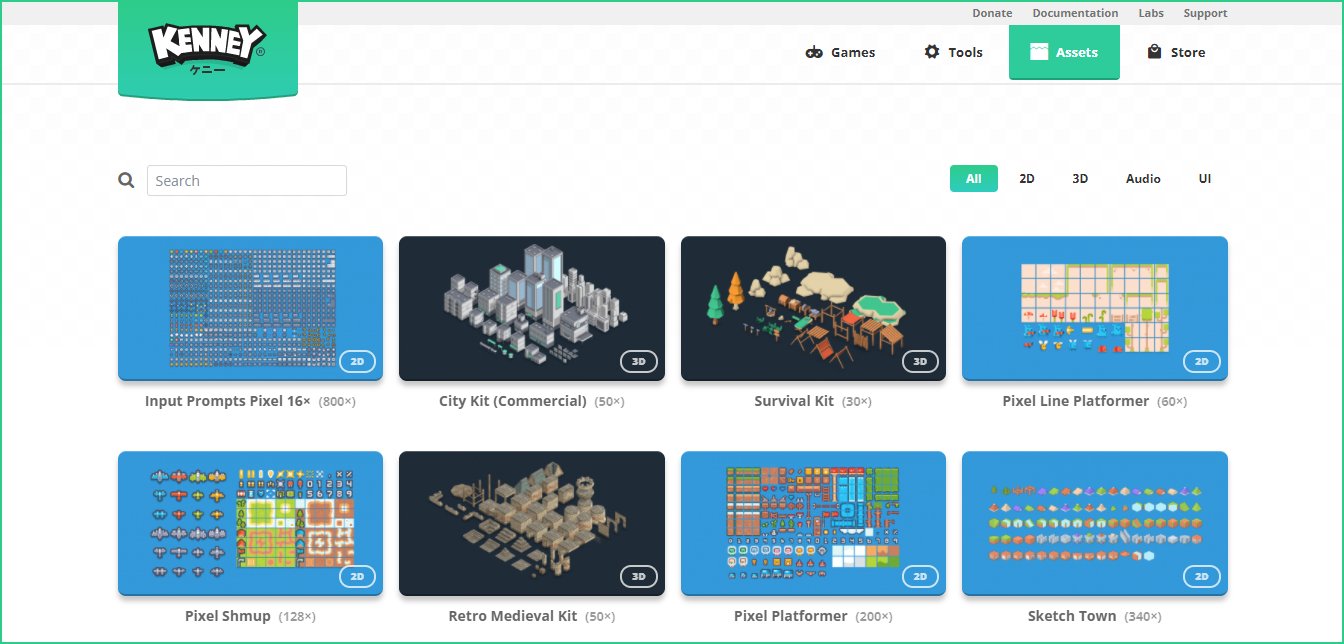Click the 3D badge on City Kit
Image resolution: width=1344 pixels, height=644 pixels.
pos(639,362)
